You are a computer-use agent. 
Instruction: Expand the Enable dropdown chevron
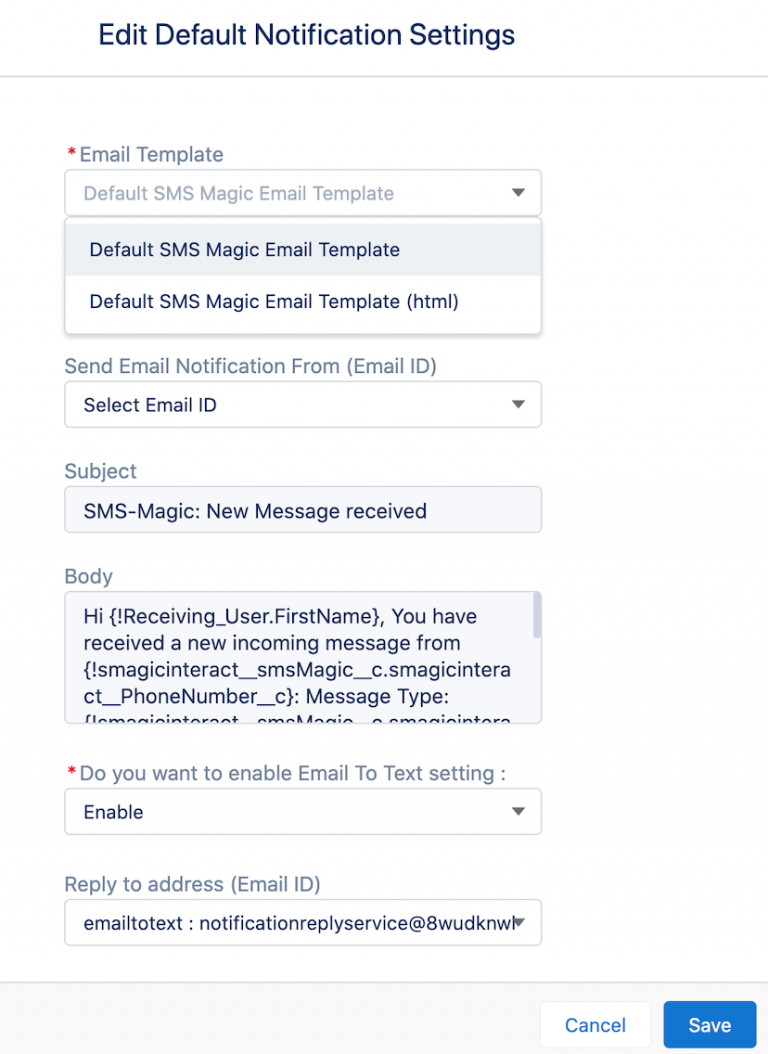[x=518, y=811]
